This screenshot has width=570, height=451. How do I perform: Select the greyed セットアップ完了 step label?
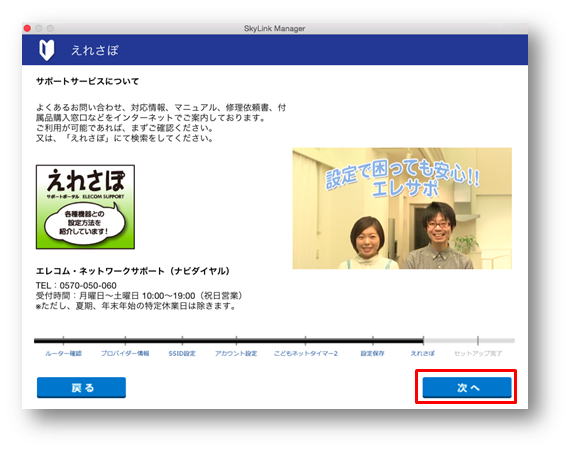478,353
